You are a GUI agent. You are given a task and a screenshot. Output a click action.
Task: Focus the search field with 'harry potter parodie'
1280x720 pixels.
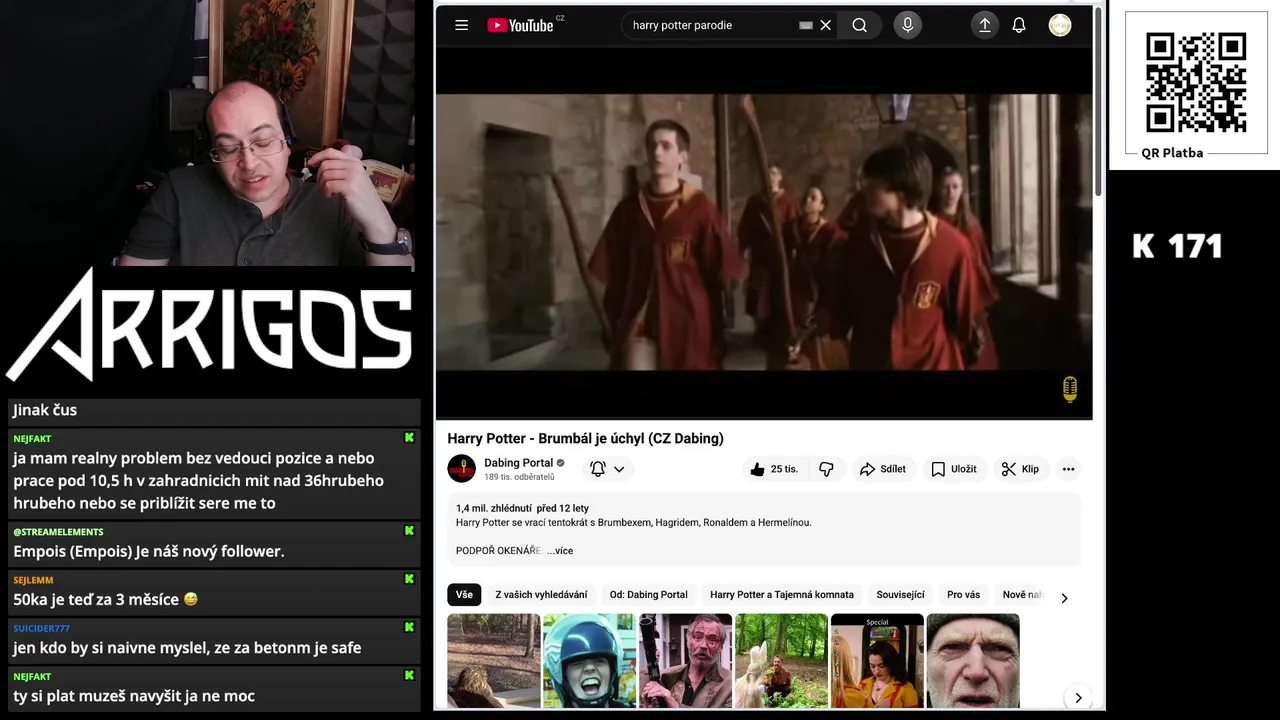tap(710, 25)
